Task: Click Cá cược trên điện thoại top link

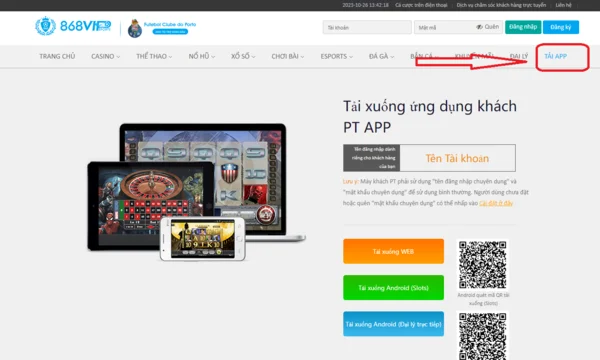Action: coord(421,5)
